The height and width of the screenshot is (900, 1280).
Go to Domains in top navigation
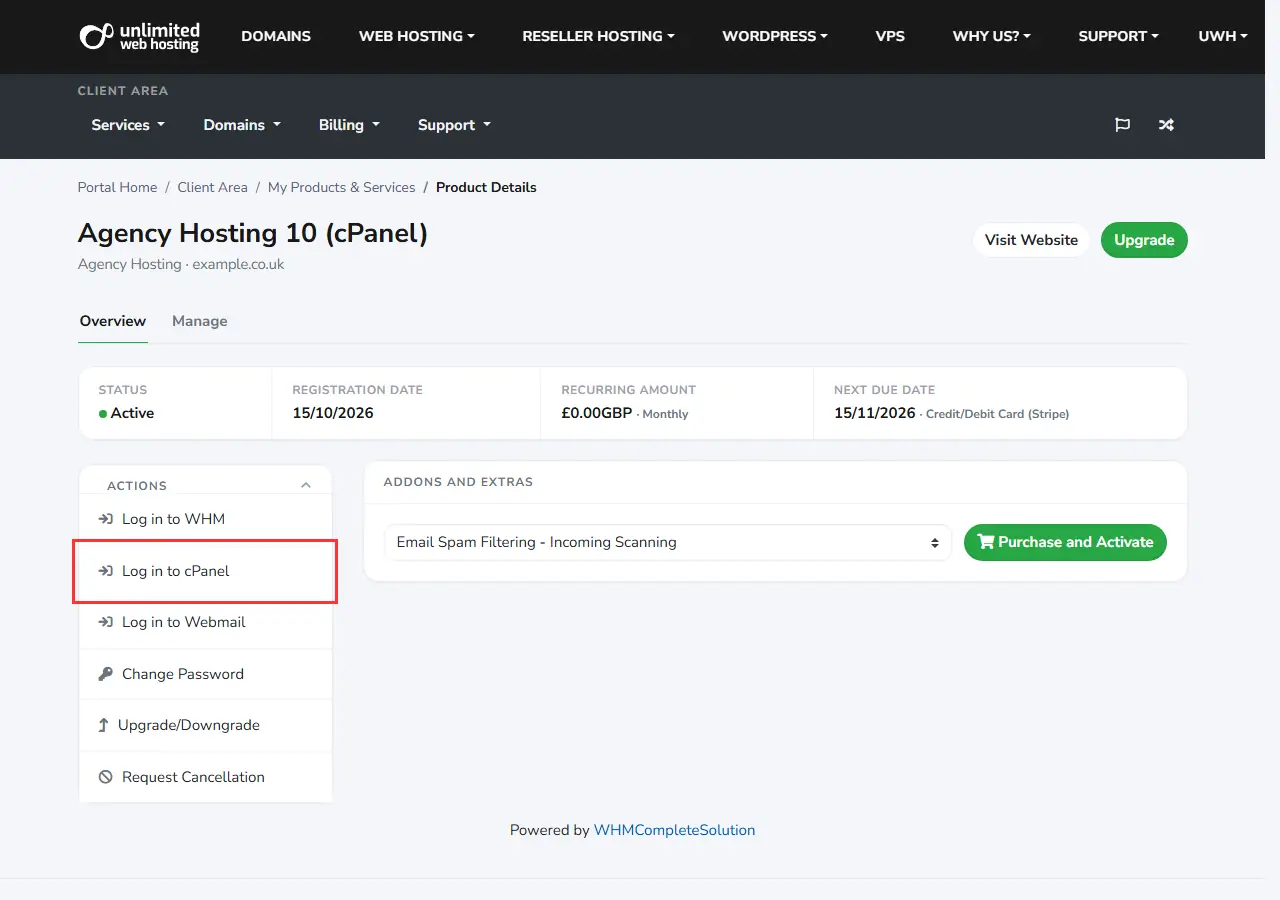(276, 36)
